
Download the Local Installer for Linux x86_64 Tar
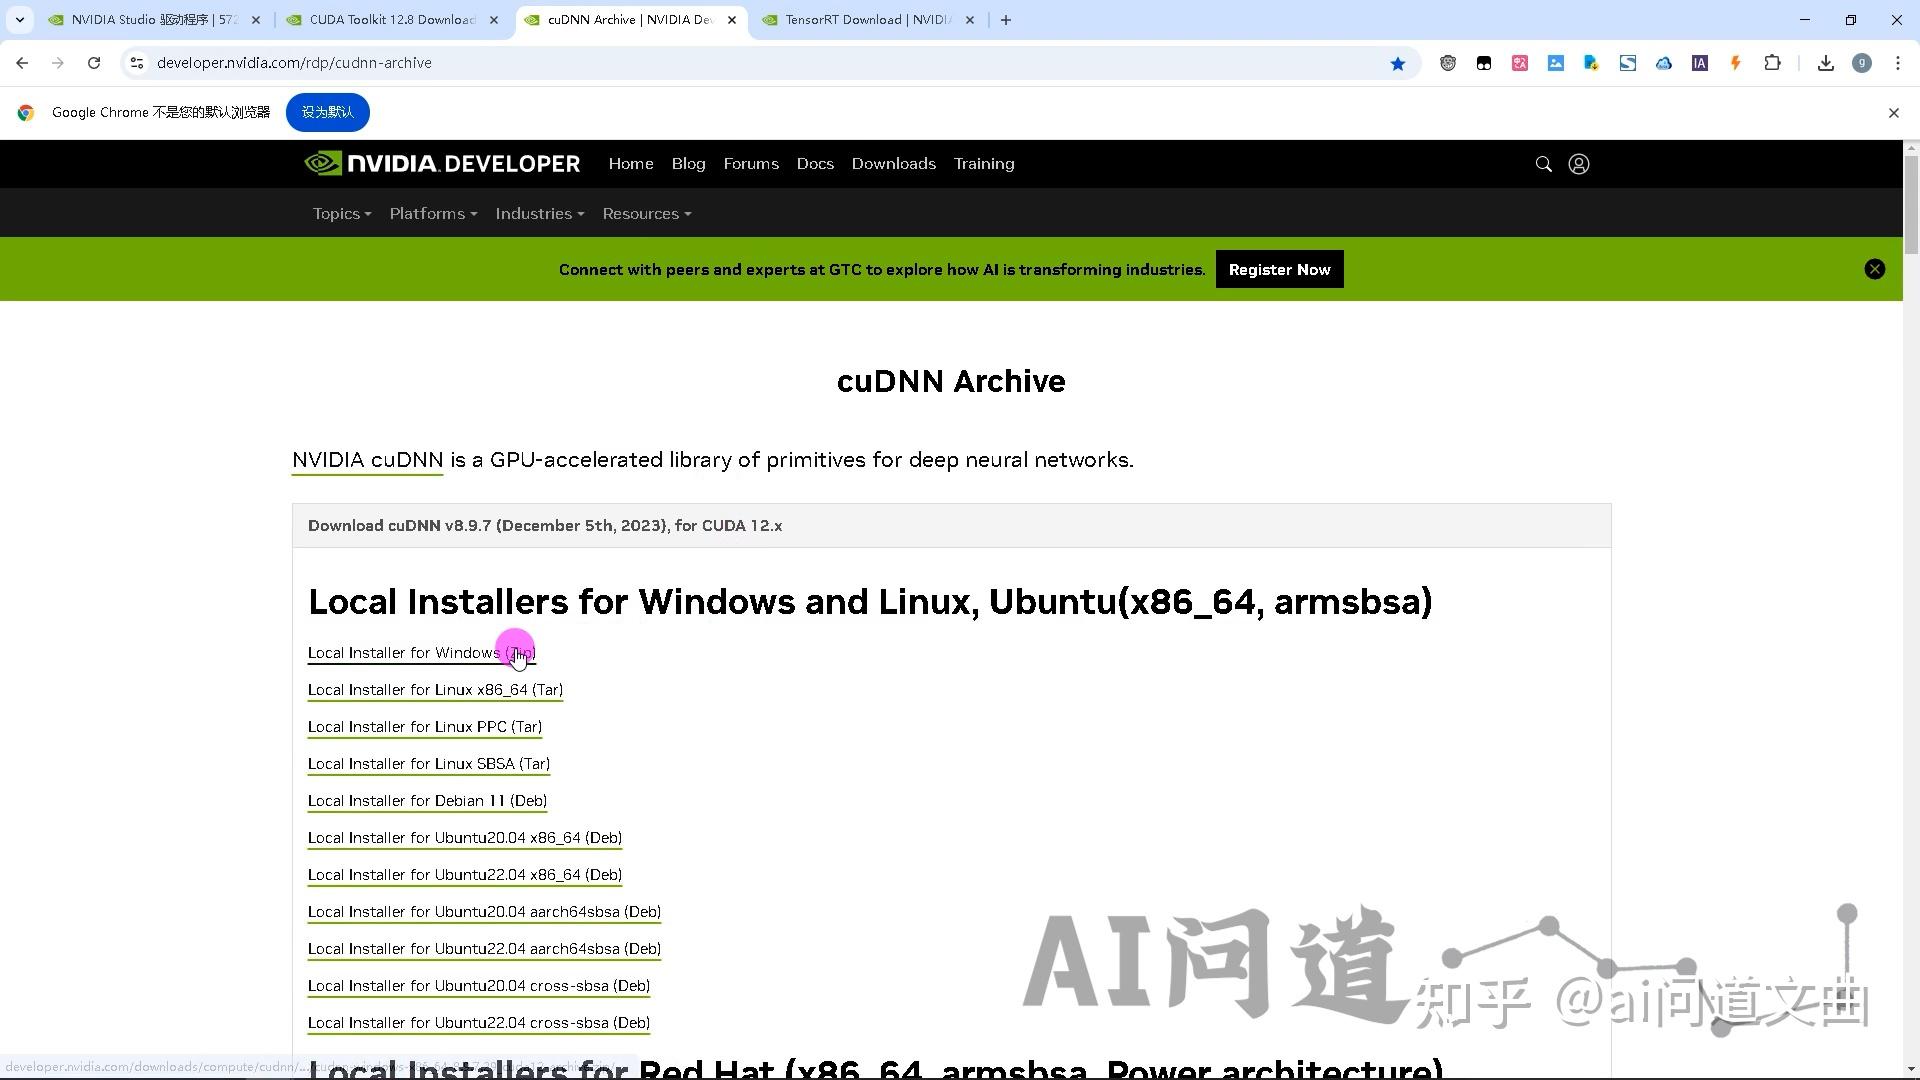(x=434, y=689)
